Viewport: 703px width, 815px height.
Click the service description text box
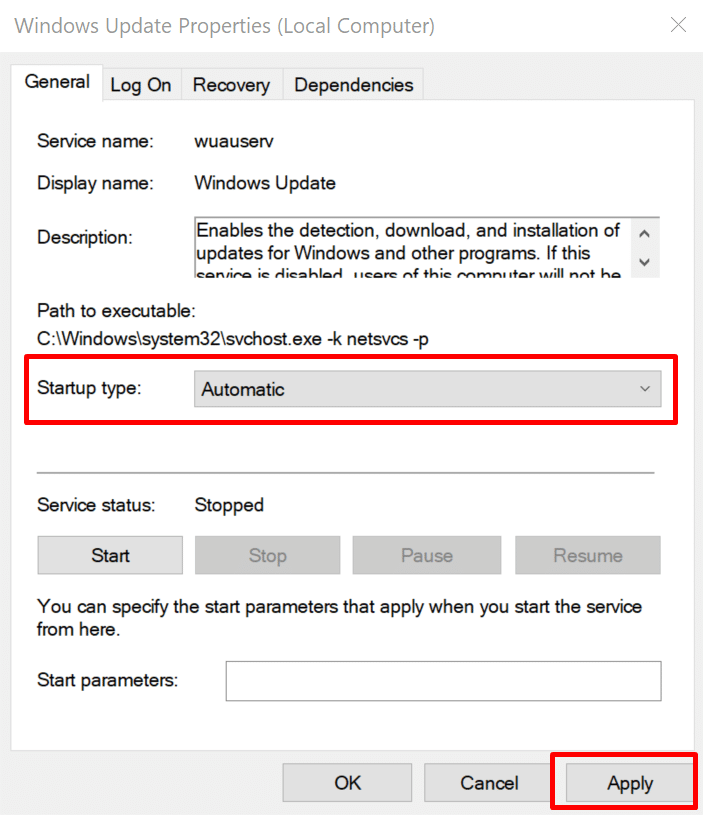coord(410,249)
